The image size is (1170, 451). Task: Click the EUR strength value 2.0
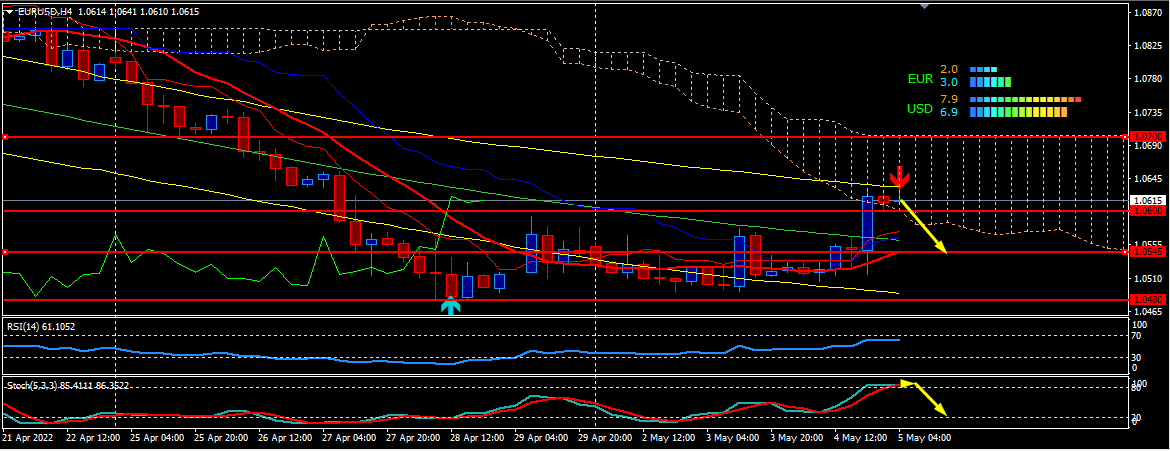[949, 69]
